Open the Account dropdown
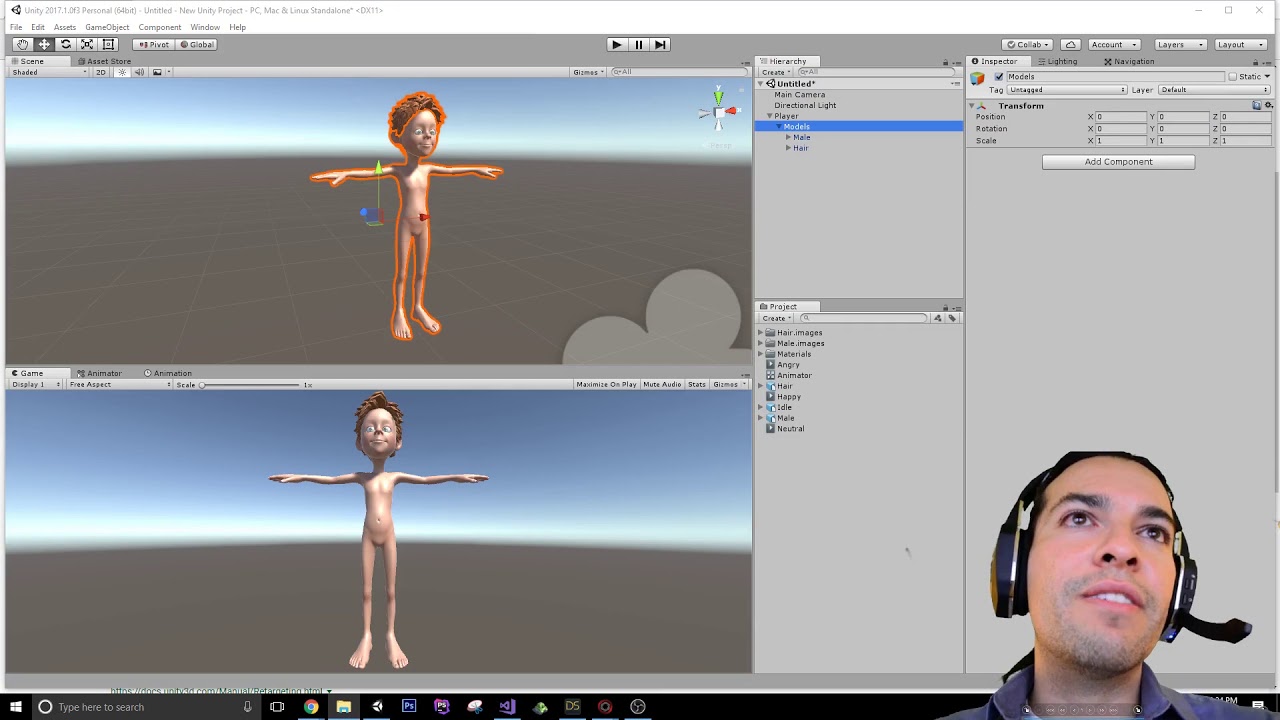The width and height of the screenshot is (1280, 720). coord(1113,44)
